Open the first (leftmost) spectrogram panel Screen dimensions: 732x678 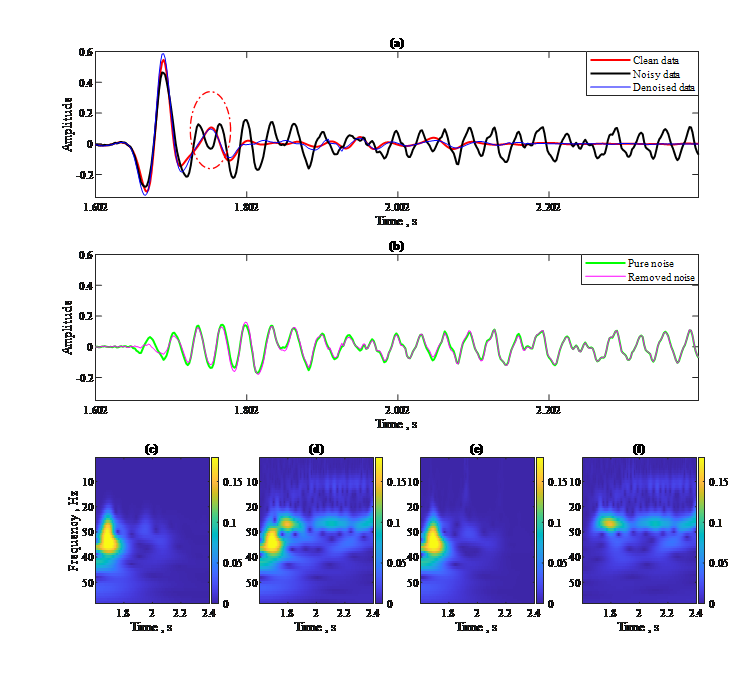pyautogui.click(x=151, y=530)
